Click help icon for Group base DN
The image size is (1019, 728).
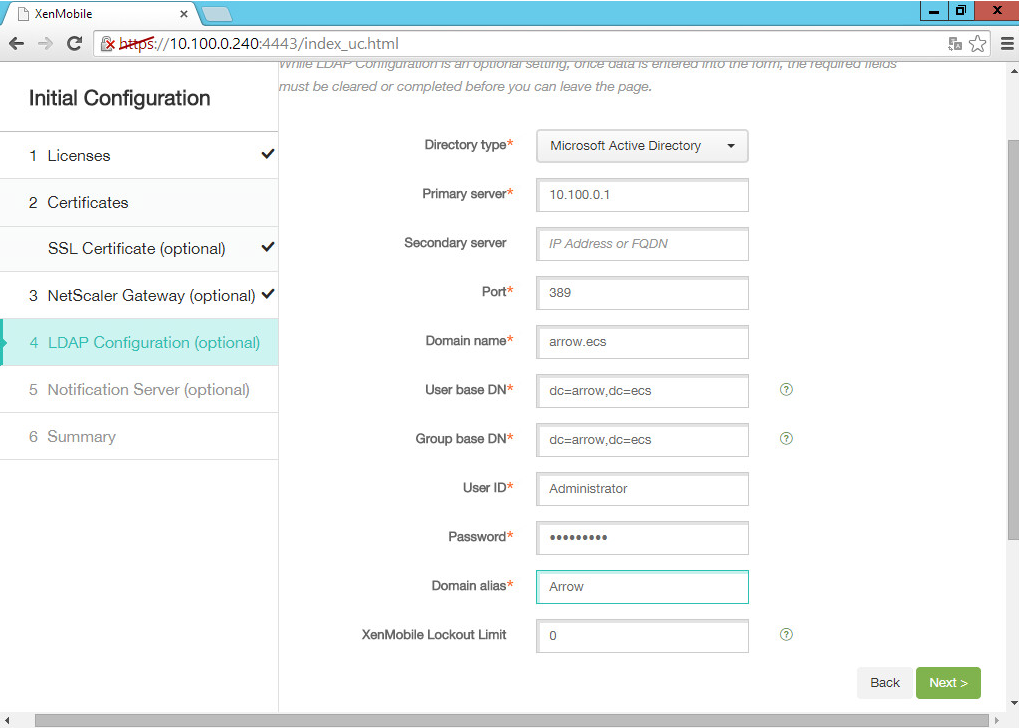click(x=786, y=438)
